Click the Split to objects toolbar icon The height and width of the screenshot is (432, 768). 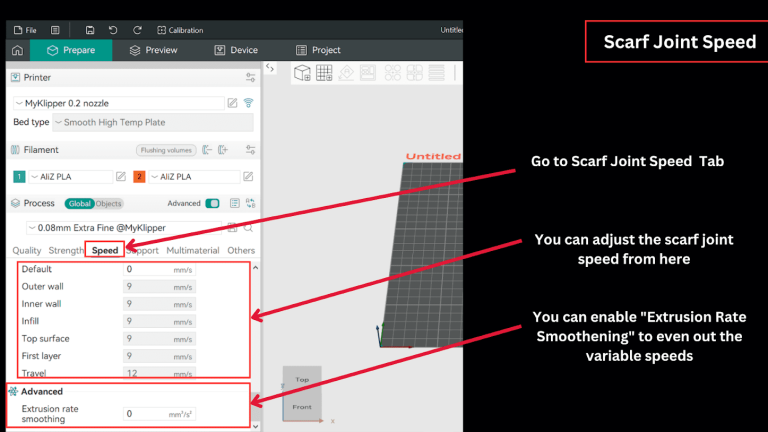click(393, 73)
